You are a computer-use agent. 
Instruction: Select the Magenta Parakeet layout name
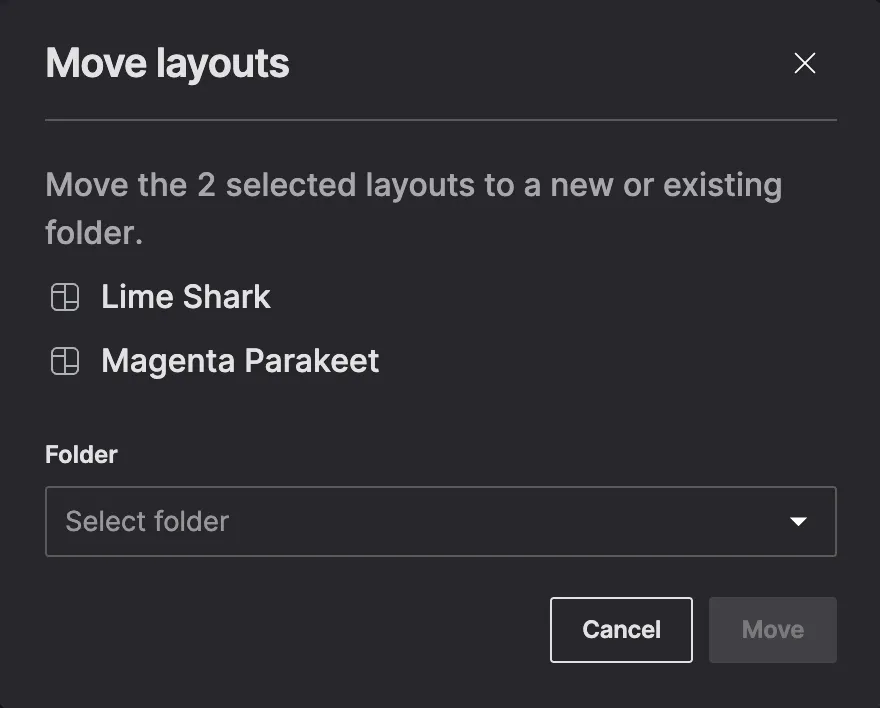pyautogui.click(x=239, y=361)
